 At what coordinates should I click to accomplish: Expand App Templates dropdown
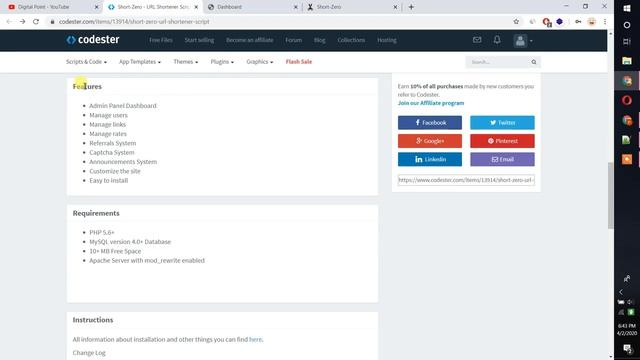pyautogui.click(x=140, y=62)
